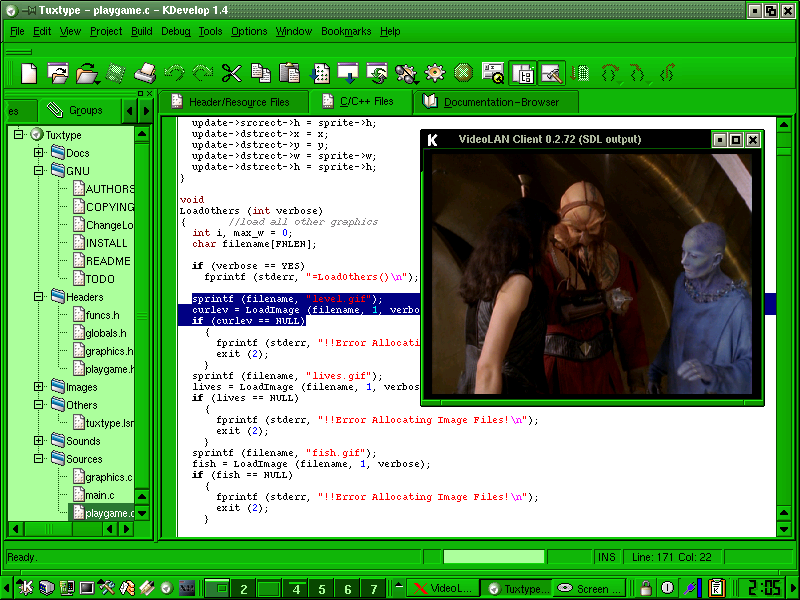Select globals.h in the tree
800x600 pixels.
[x=100, y=333]
